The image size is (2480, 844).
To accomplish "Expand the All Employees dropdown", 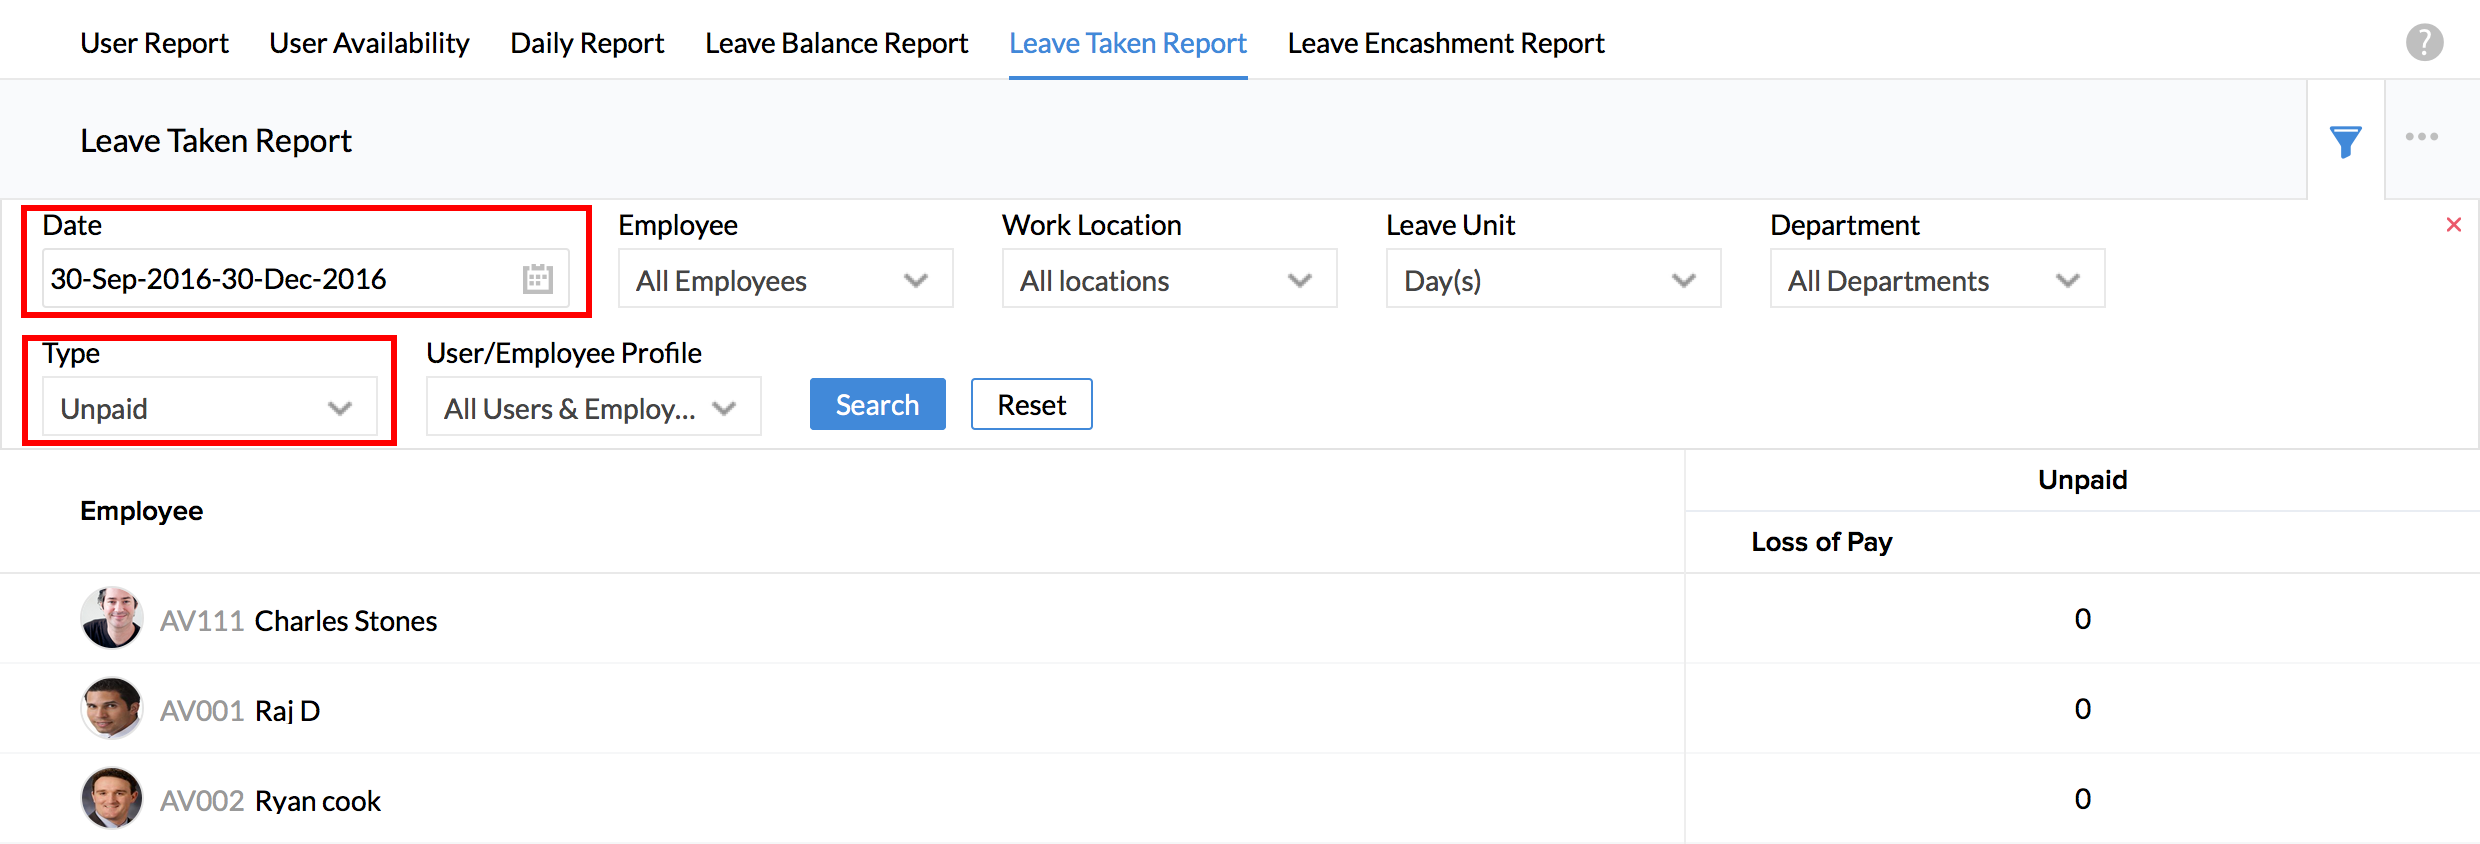I will [x=785, y=280].
